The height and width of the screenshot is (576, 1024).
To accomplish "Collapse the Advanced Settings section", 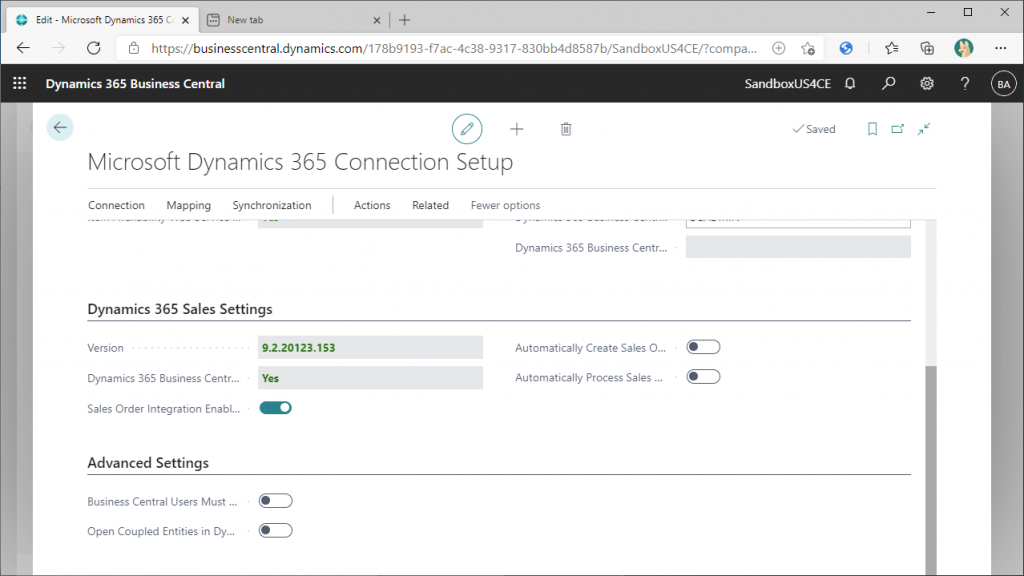I will [148, 463].
